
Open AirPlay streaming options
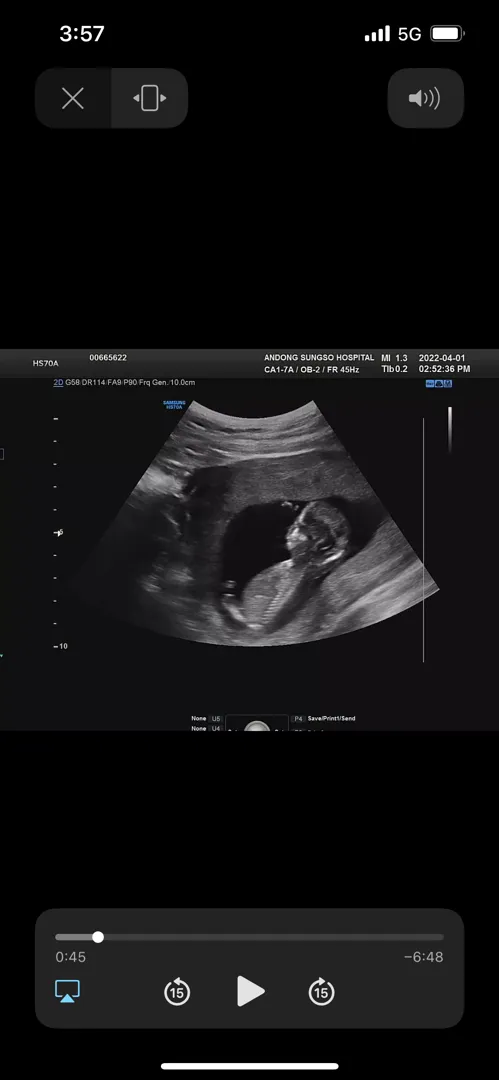tap(68, 991)
